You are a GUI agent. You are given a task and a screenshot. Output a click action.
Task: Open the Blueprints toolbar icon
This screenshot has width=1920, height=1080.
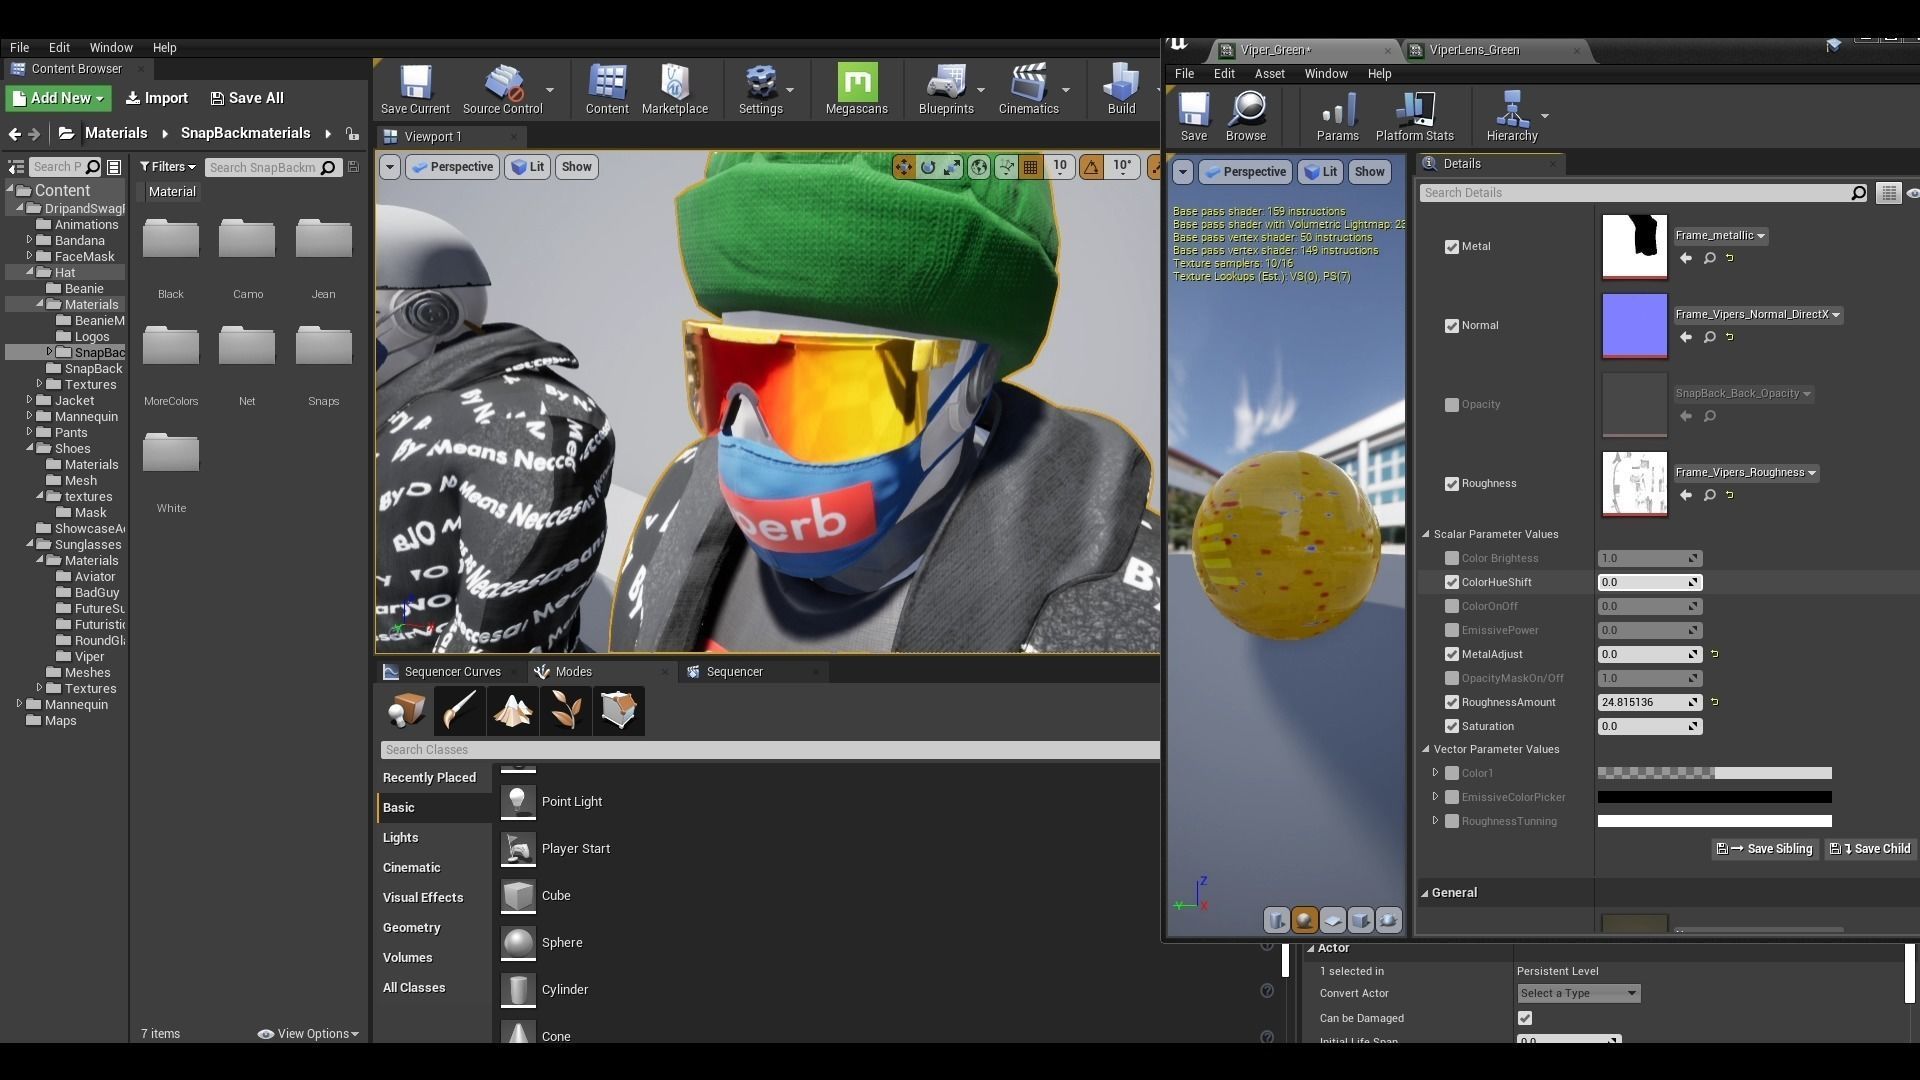tap(944, 88)
